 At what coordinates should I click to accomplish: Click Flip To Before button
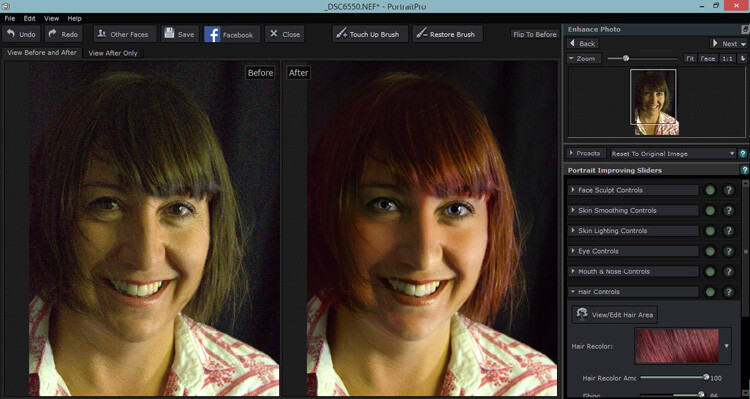coord(535,34)
